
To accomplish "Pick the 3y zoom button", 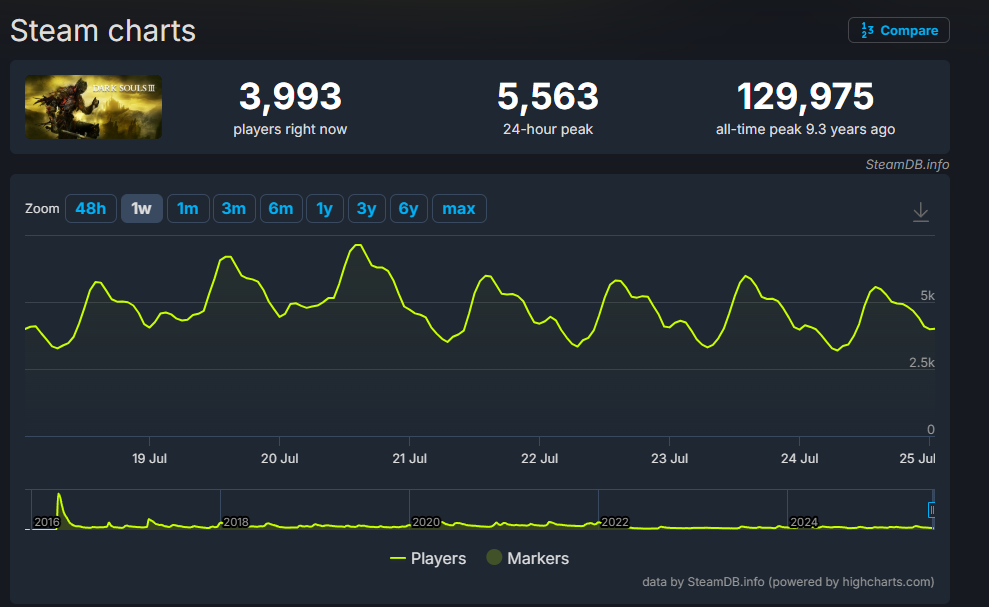I will click(x=366, y=208).
